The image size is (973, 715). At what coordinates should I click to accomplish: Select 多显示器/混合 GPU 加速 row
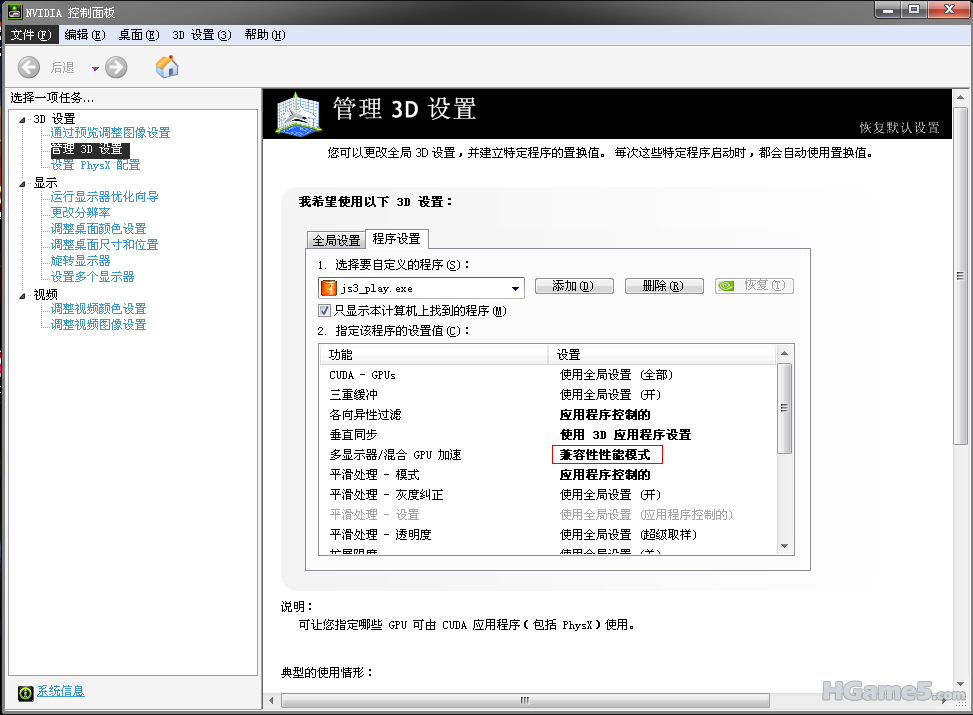[x=547, y=455]
